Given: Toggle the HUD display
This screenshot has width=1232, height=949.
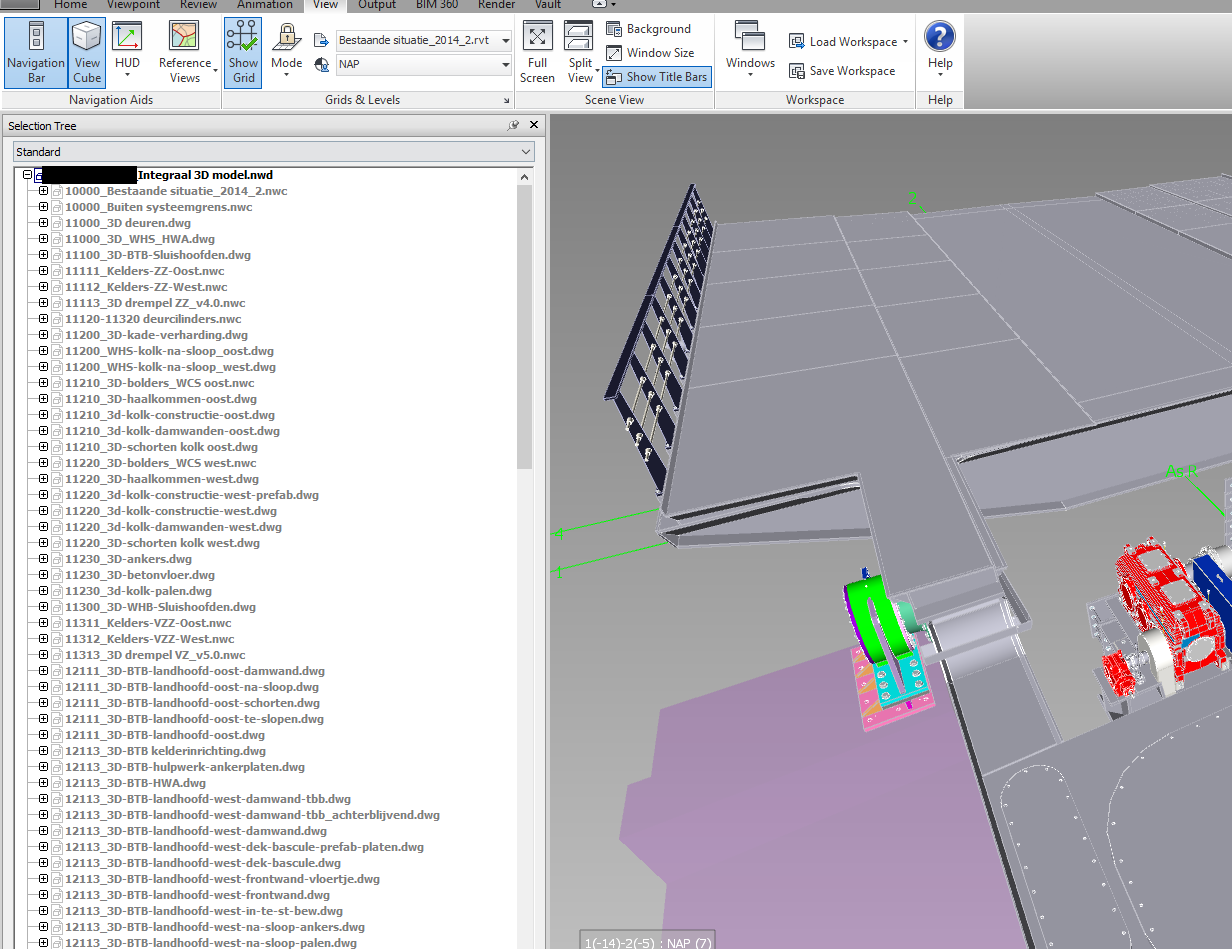Looking at the screenshot, I should point(127,52).
